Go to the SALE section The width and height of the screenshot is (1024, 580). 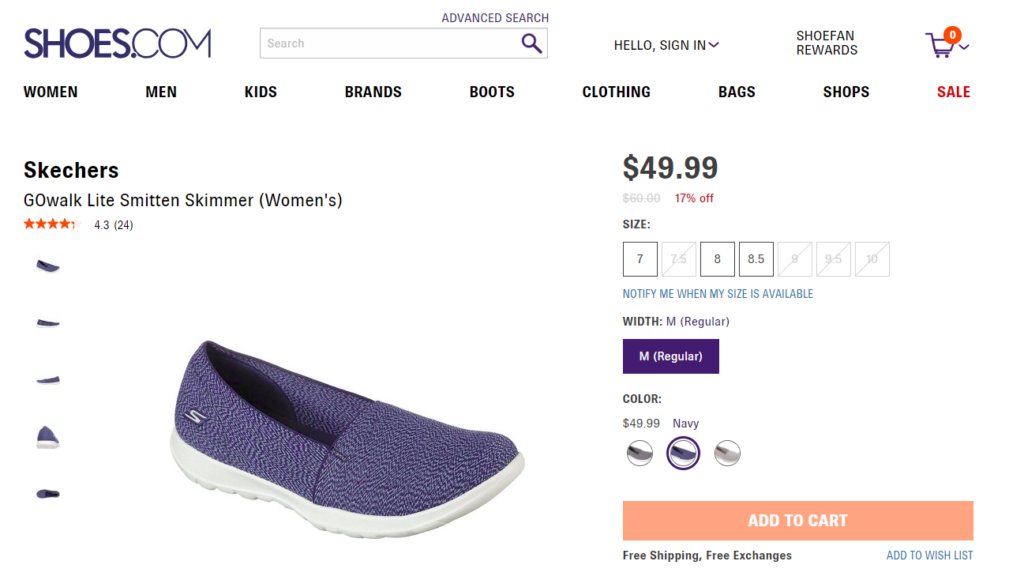(953, 92)
